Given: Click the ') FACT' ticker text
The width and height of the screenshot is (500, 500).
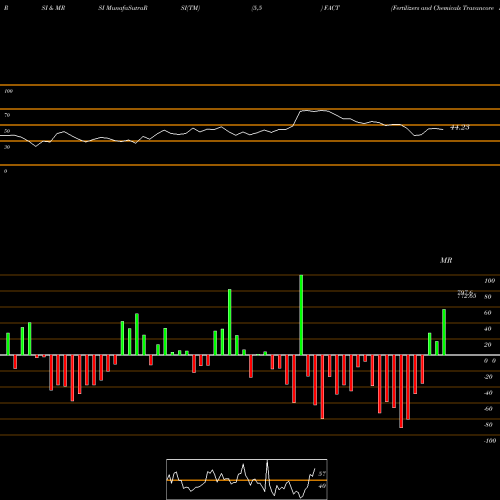Looking at the screenshot, I should tap(330, 8).
